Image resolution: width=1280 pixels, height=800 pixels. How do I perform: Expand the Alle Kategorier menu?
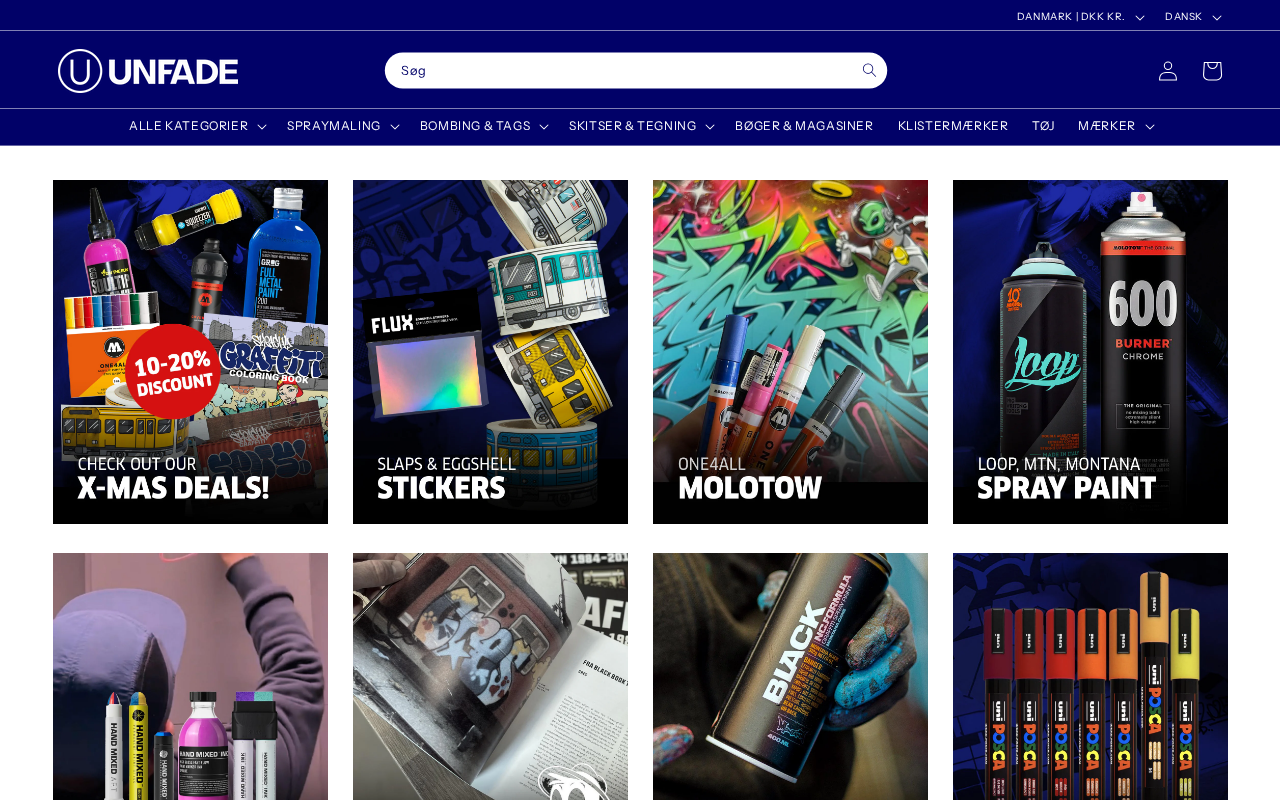[x=197, y=126]
